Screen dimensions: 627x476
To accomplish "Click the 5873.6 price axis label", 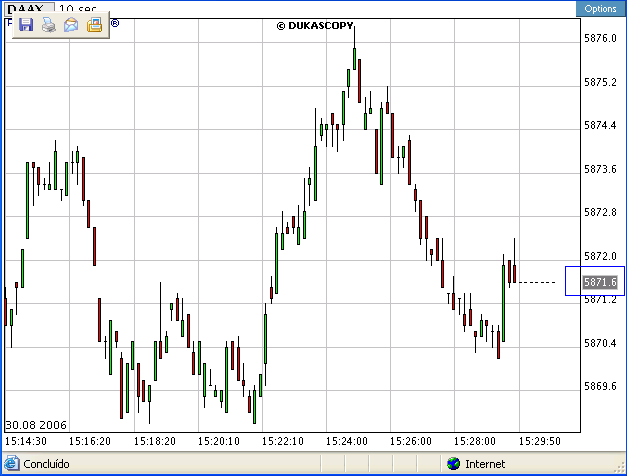I will pos(600,169).
